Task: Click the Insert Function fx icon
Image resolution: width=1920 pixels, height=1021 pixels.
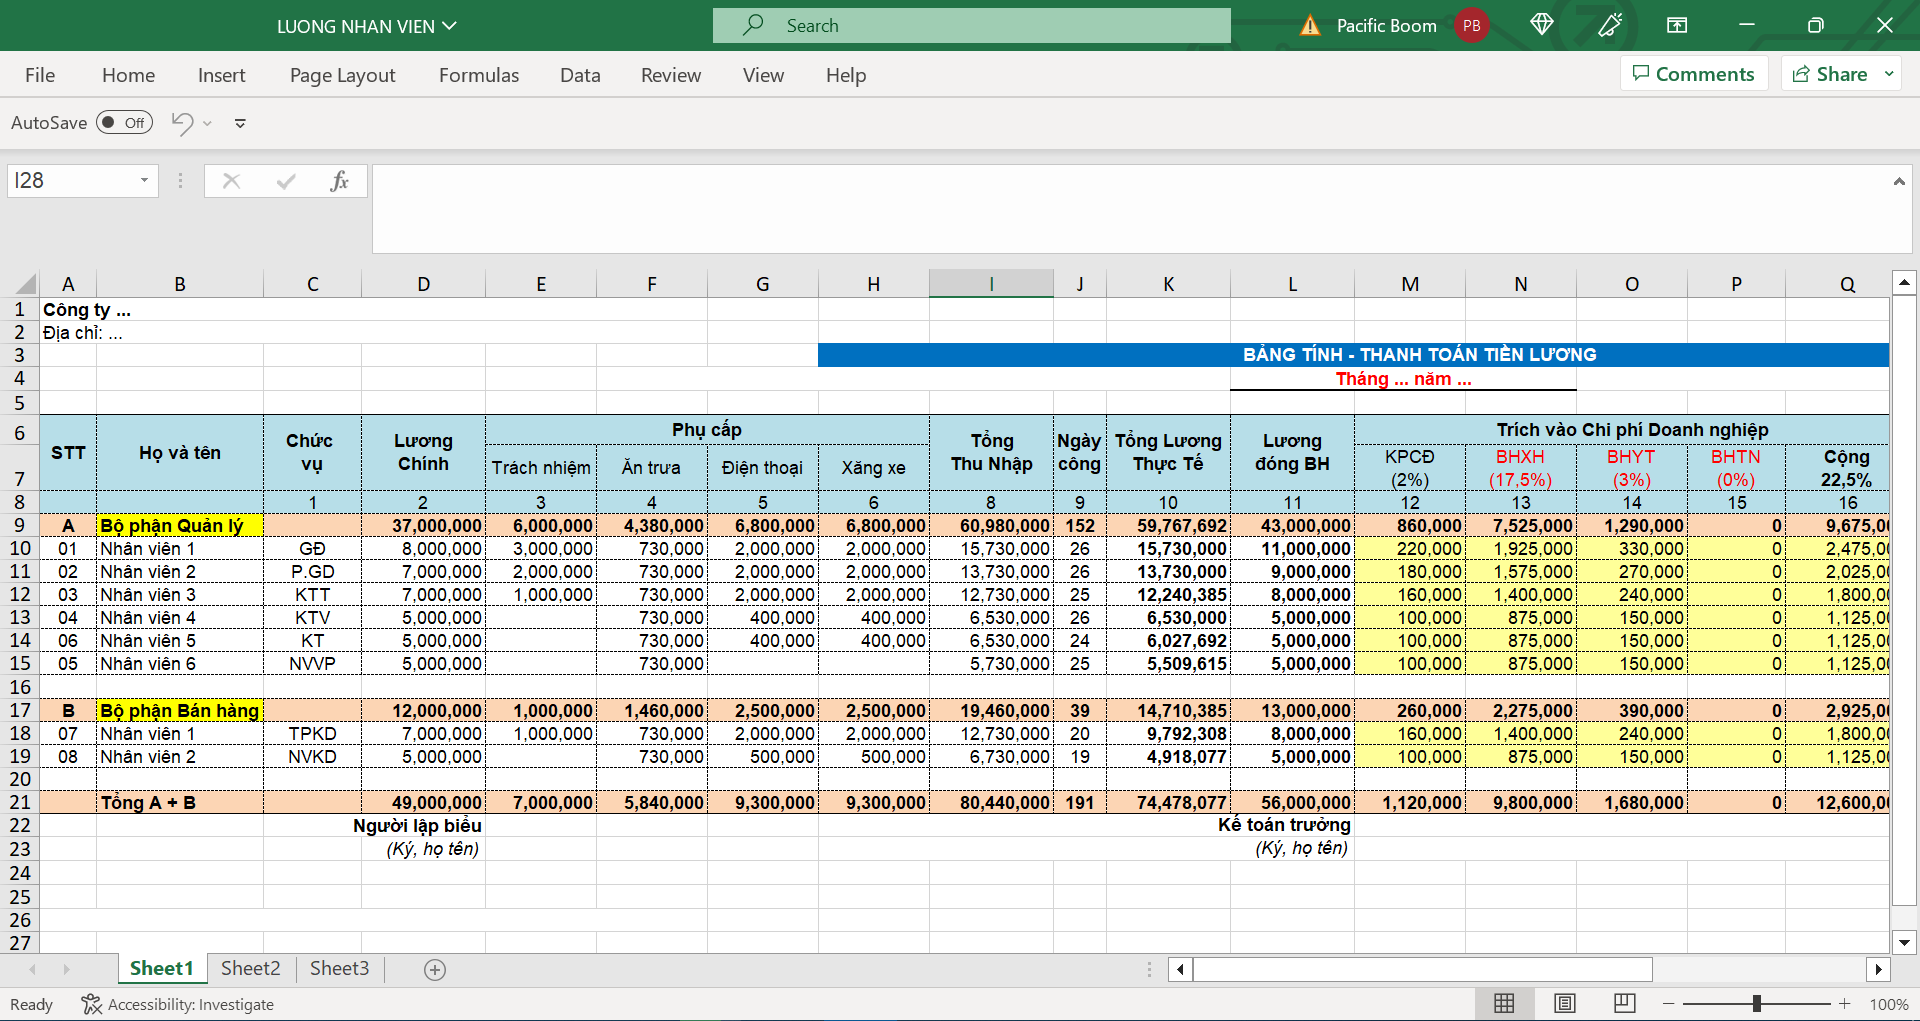Action: 339,181
